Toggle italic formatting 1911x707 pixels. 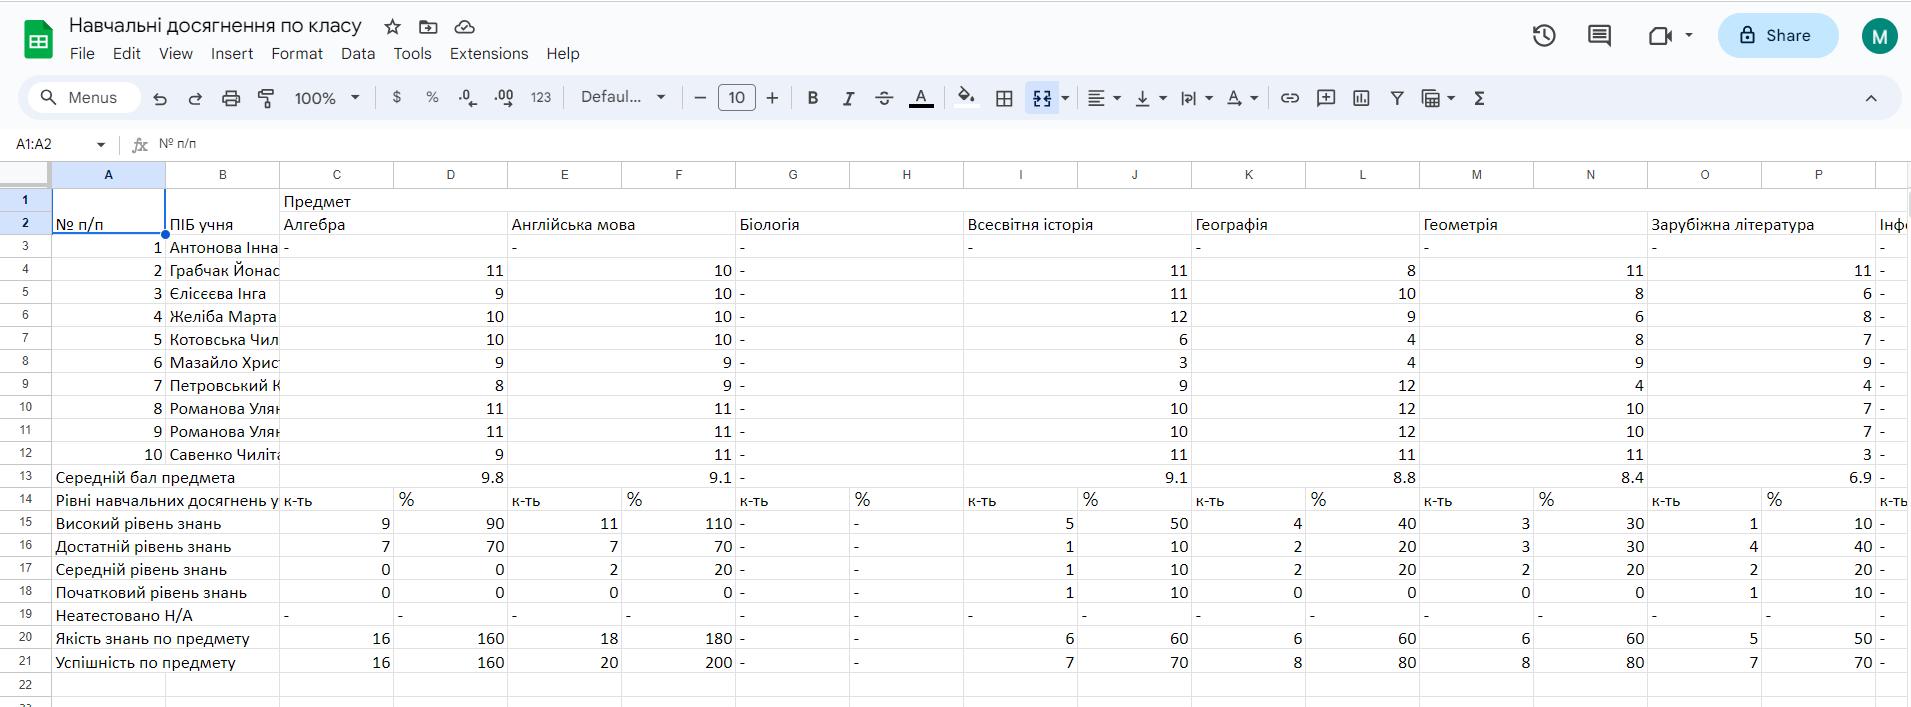848,98
